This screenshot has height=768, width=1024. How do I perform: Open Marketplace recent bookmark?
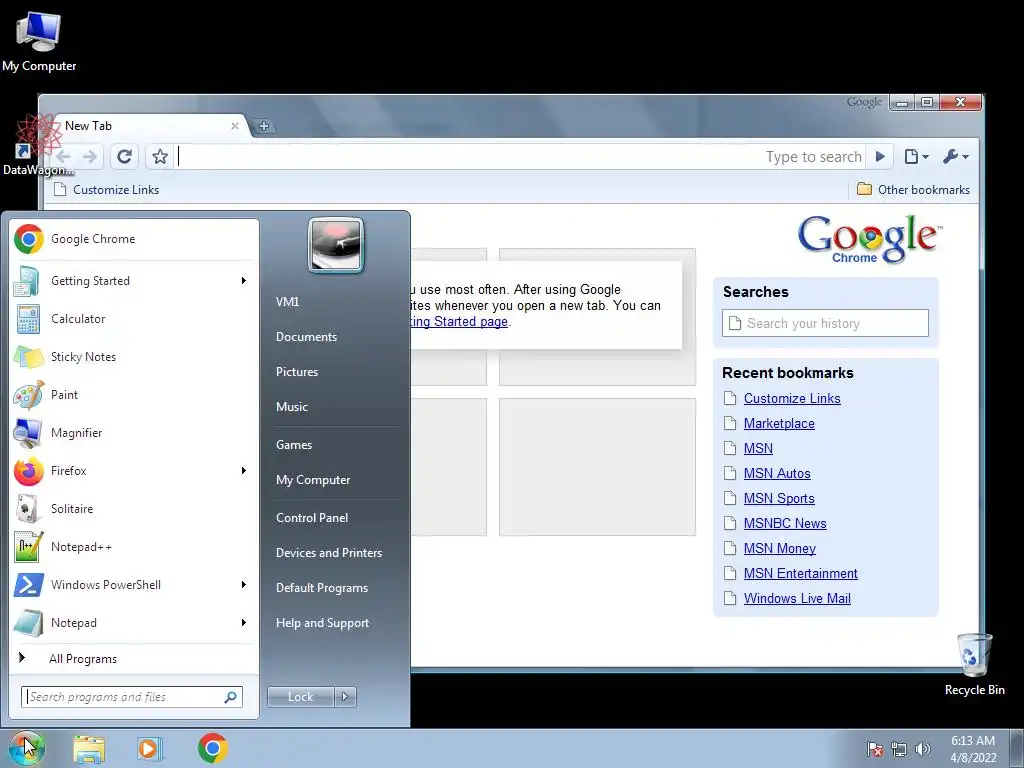pos(779,424)
